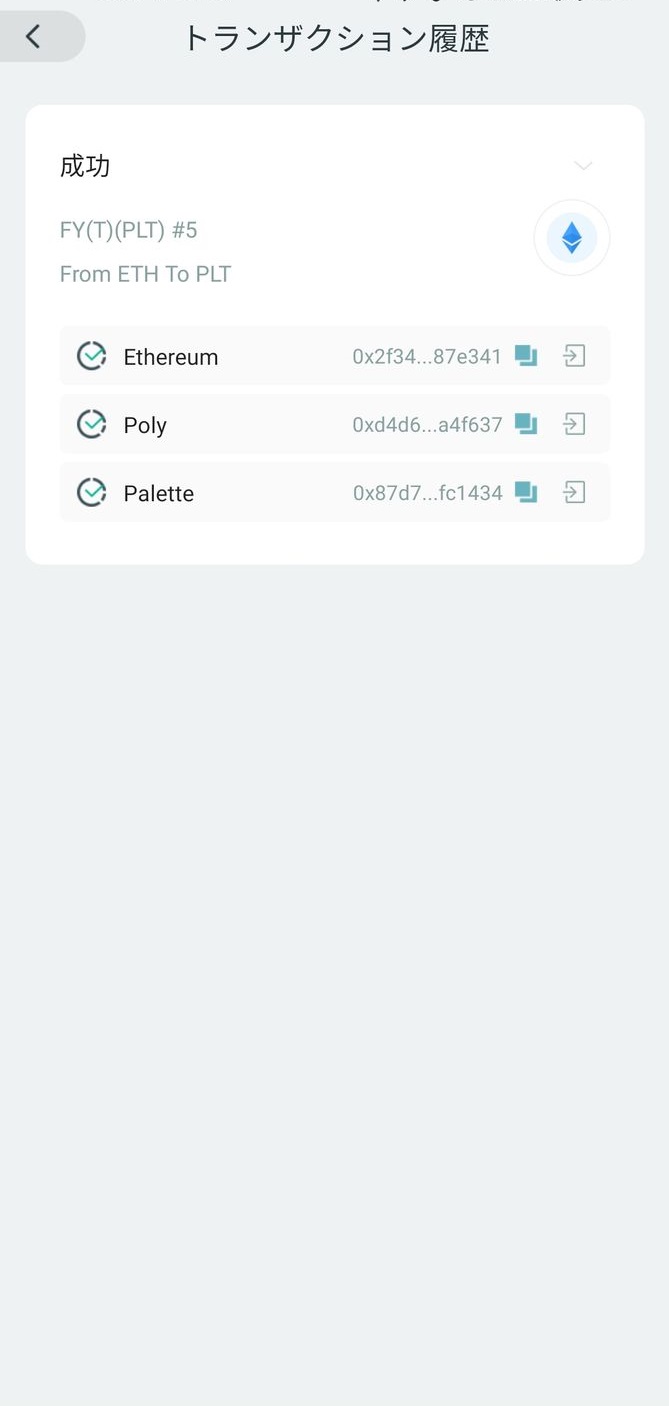Click the Poly success checkmark
Screen dimensions: 669x1406
[91, 423]
